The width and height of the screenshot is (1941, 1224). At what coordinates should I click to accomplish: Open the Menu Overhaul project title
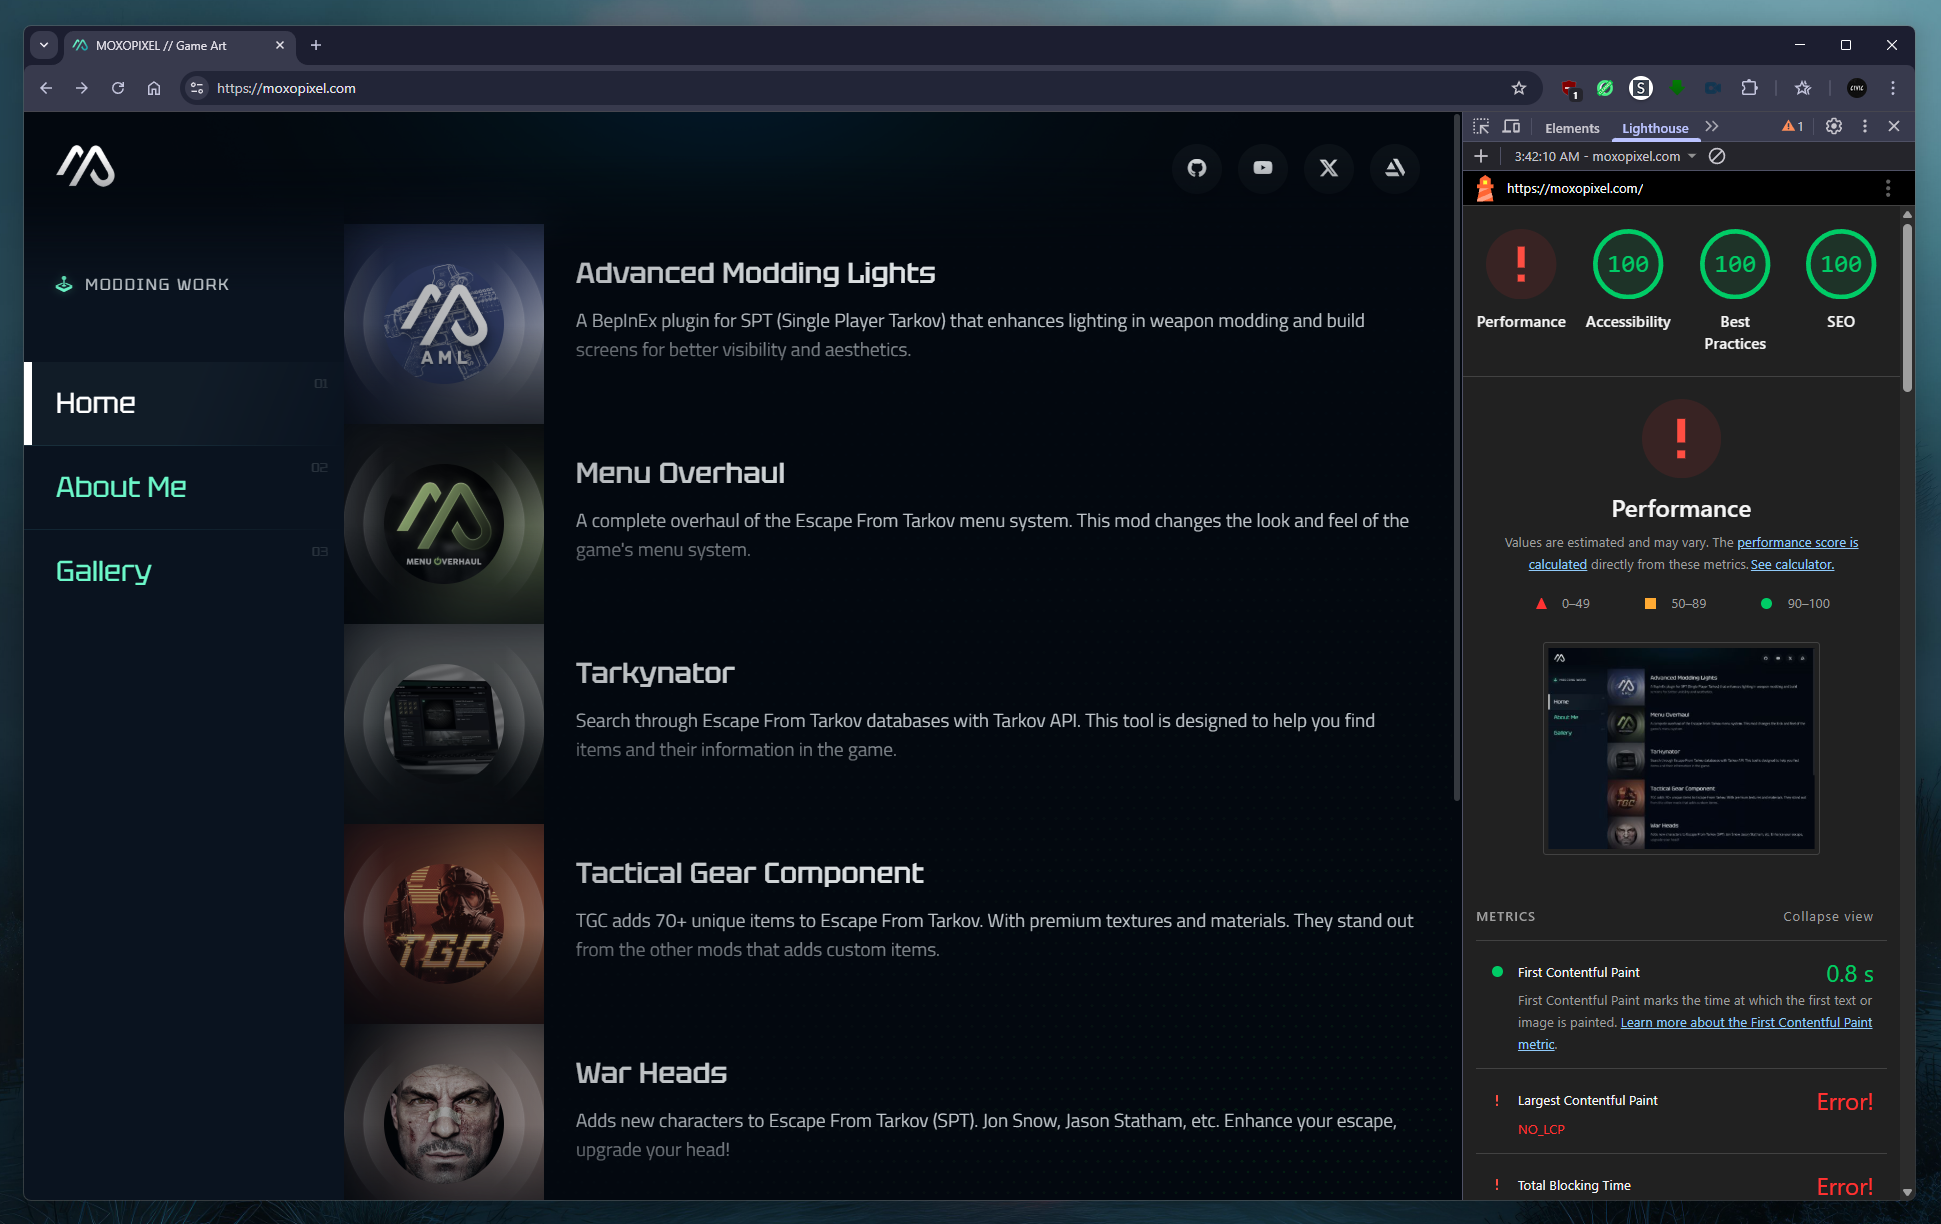tap(680, 473)
